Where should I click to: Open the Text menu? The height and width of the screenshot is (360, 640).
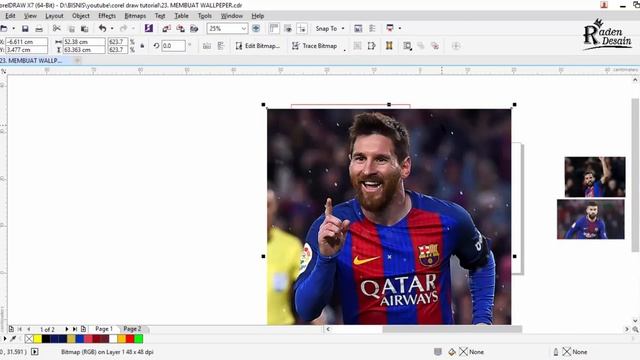[x=160, y=16]
